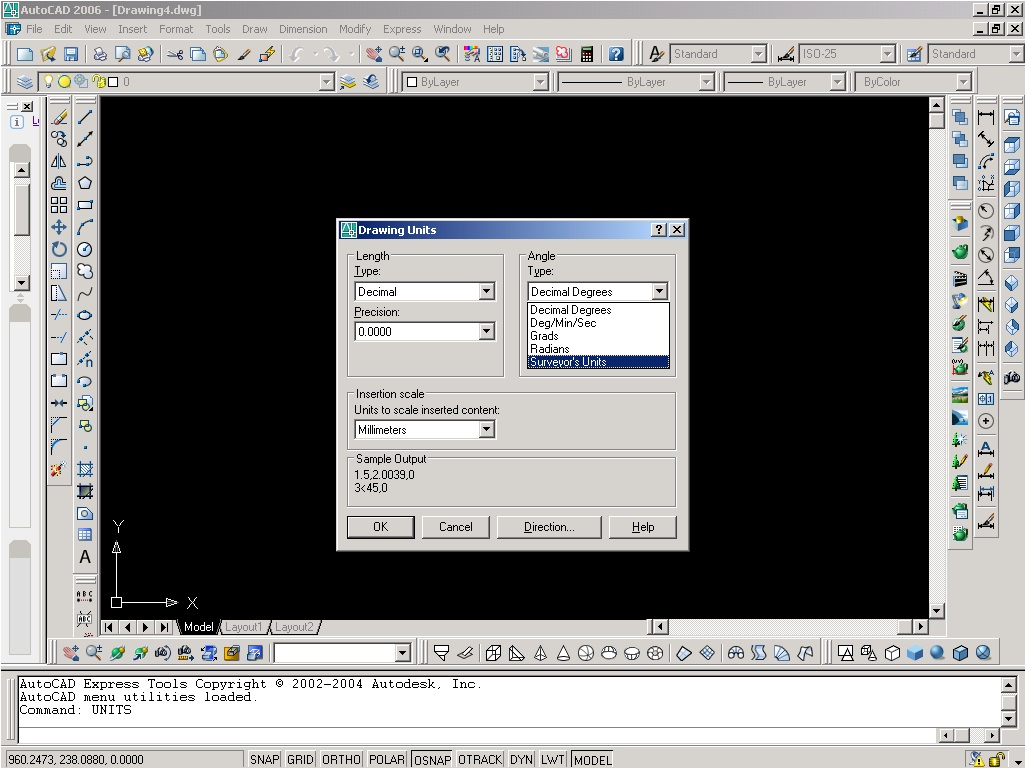Click the Save icon in the standard toolbar
The height and width of the screenshot is (768, 1025).
point(71,54)
